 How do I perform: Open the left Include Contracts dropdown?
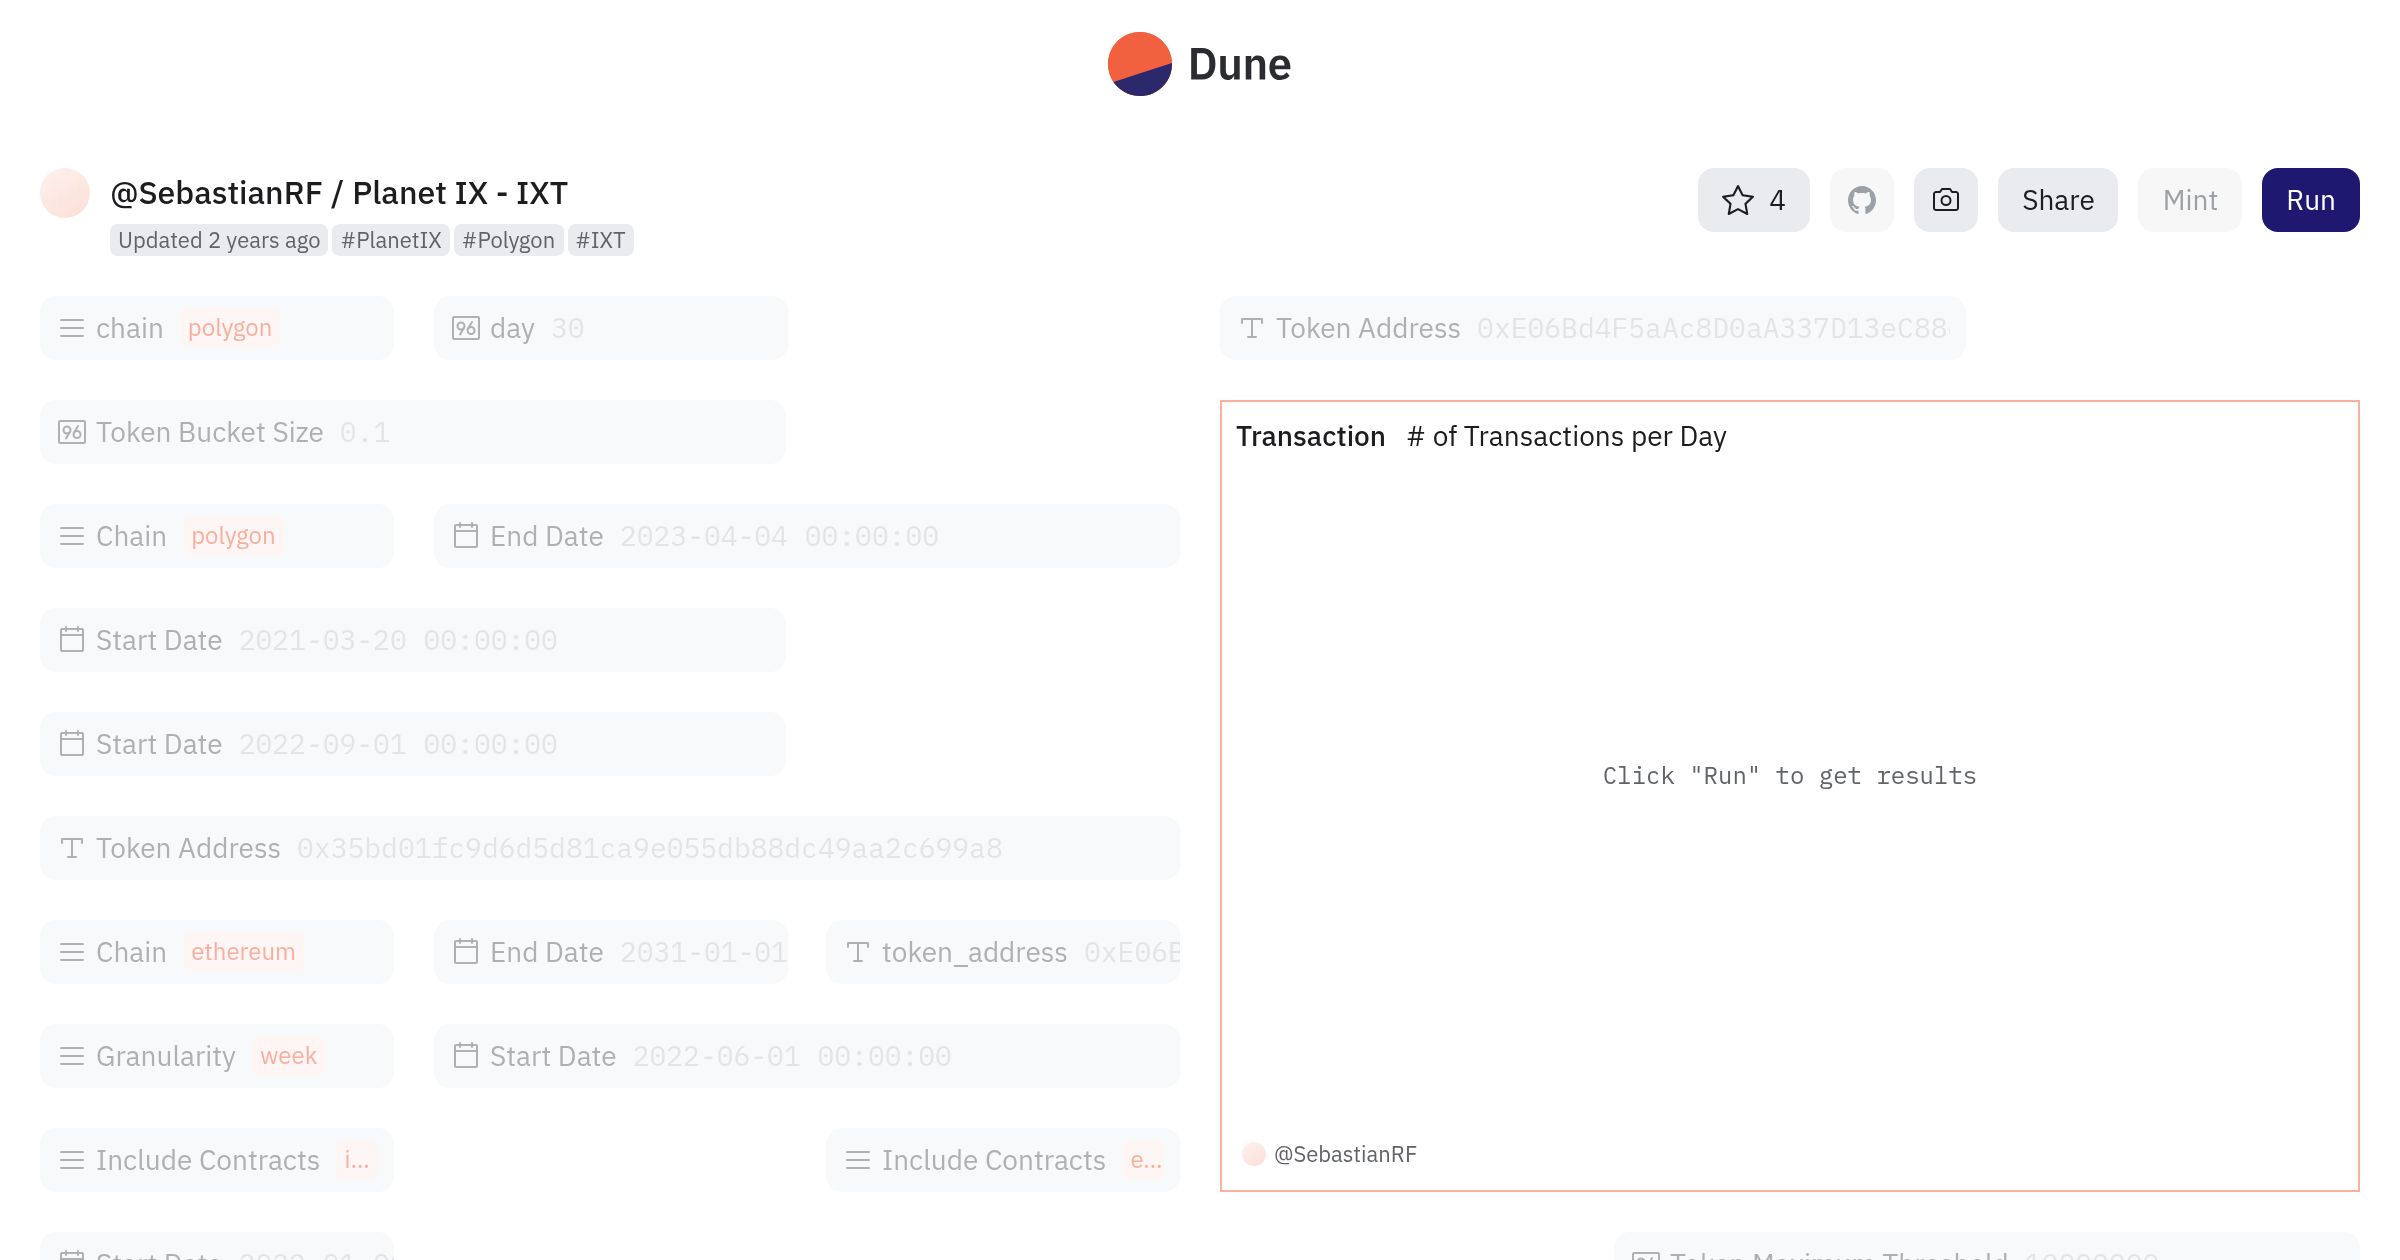tap(217, 1160)
